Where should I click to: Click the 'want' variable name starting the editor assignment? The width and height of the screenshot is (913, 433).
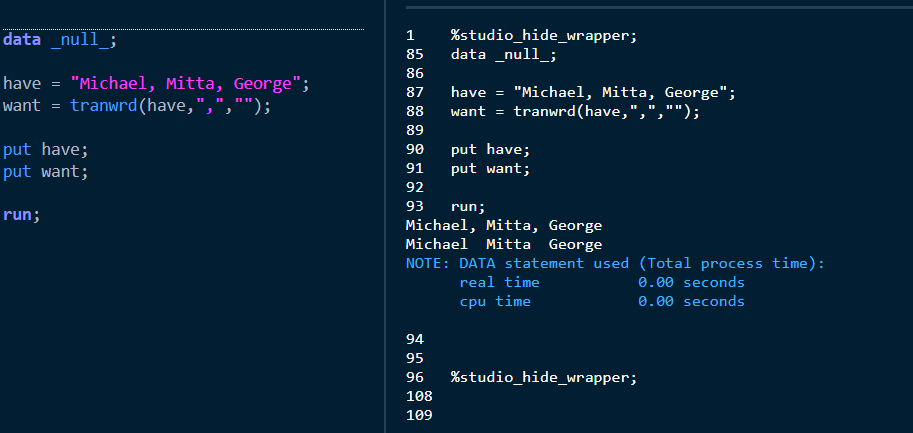point(21,106)
